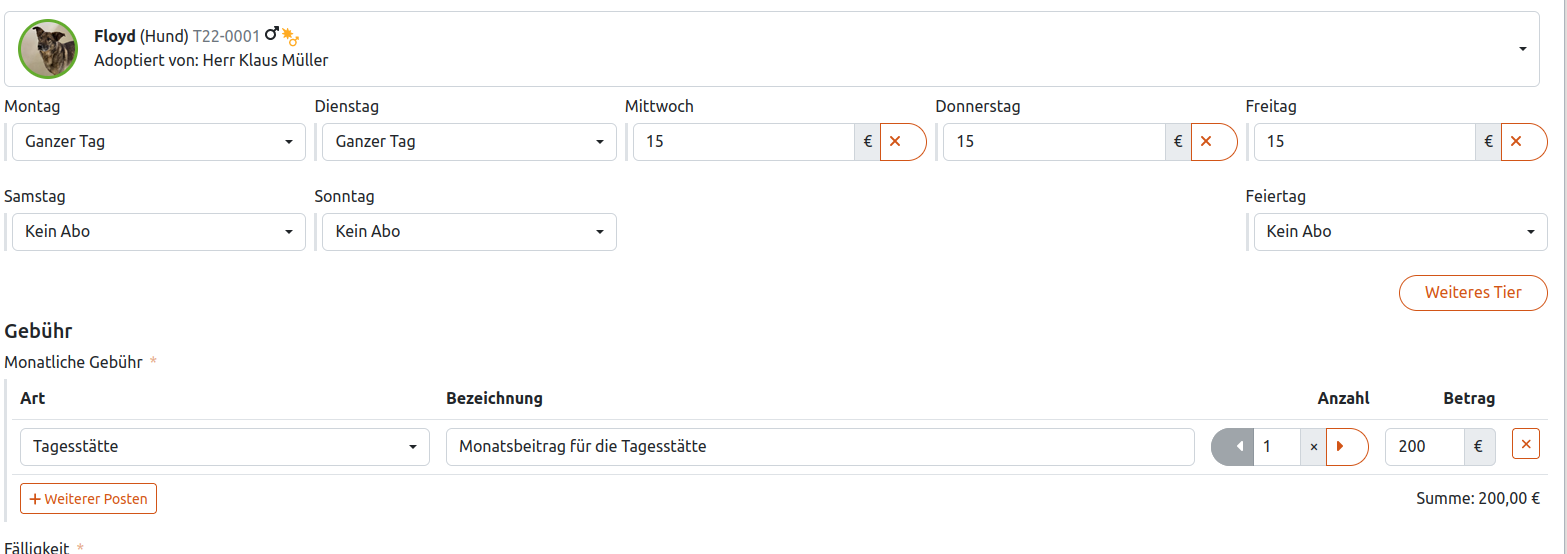Click the Betrag amount field
Image resolution: width=1567 pixels, height=554 pixels.
click(x=1424, y=447)
